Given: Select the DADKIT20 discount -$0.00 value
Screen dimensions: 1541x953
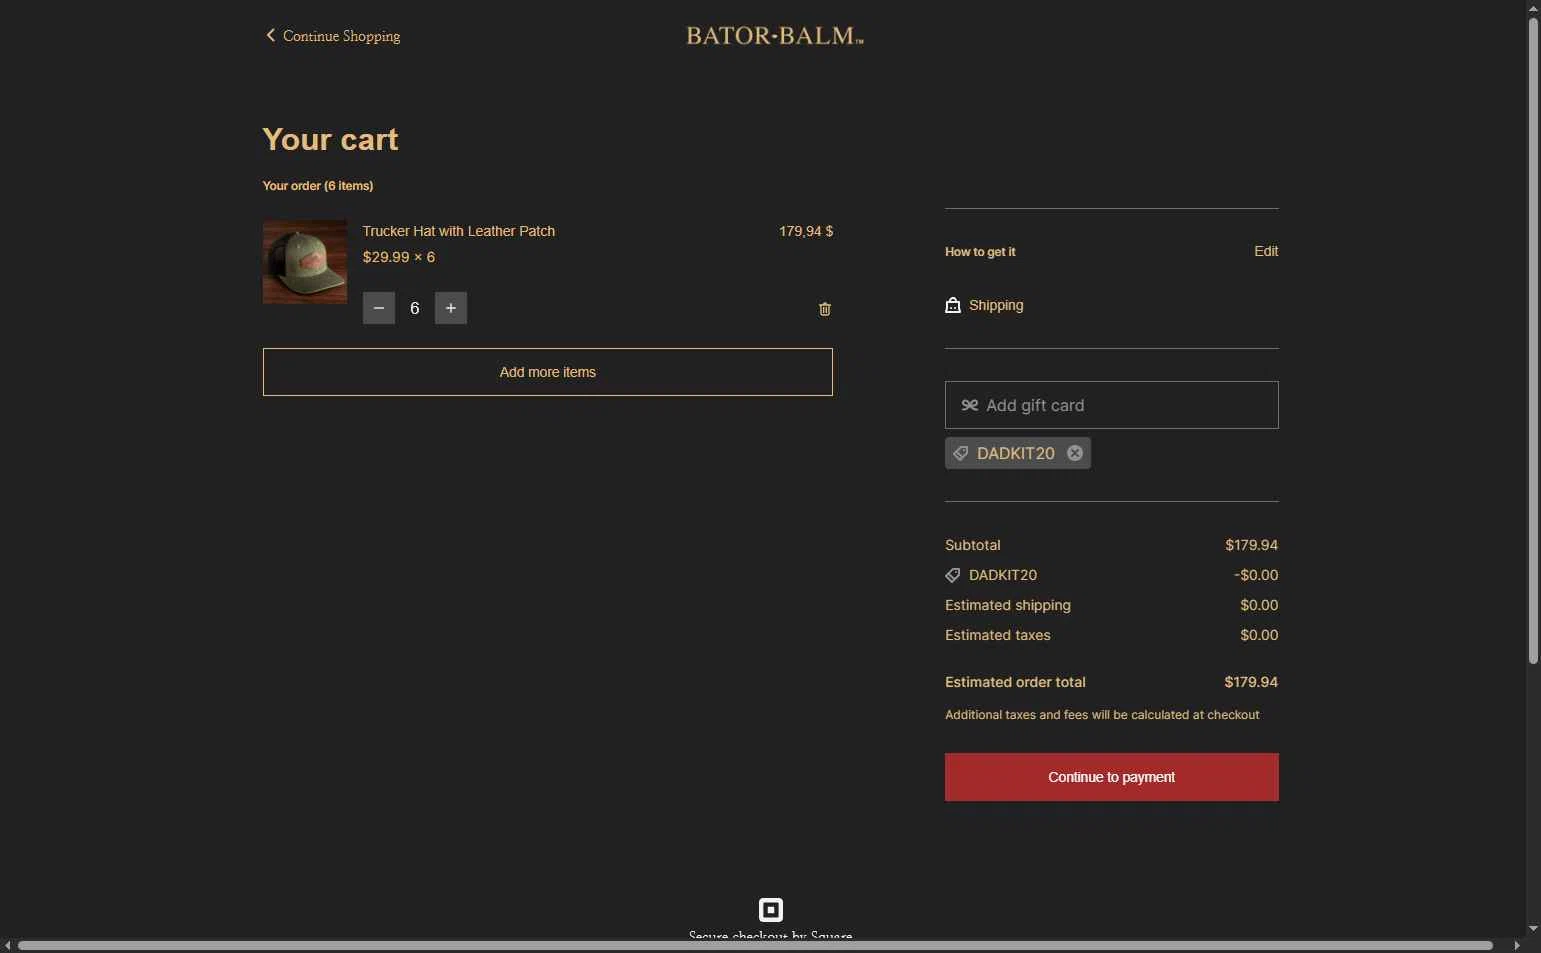Looking at the screenshot, I should pyautogui.click(x=1256, y=575).
